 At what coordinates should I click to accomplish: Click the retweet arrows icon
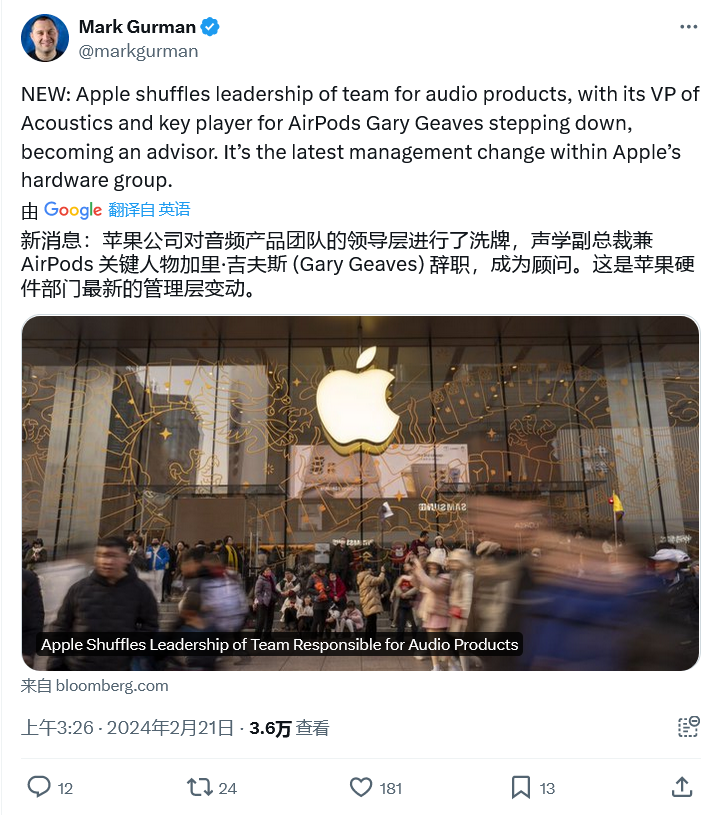pos(200,787)
